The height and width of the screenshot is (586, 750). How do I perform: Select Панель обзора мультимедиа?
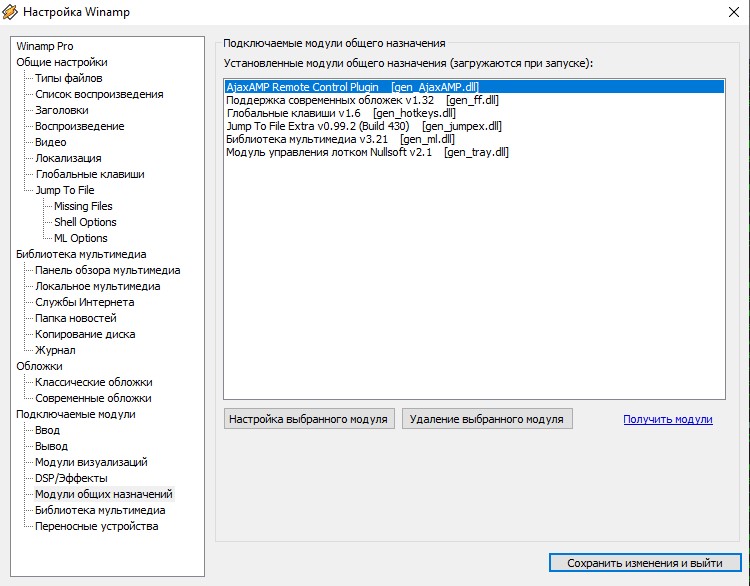point(108,270)
